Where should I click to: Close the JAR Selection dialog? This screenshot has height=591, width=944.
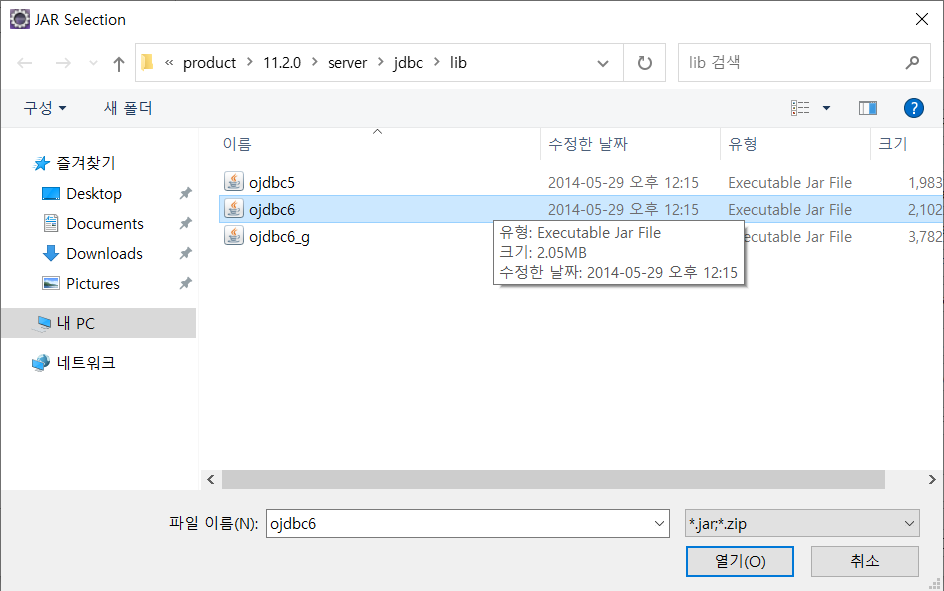921,19
